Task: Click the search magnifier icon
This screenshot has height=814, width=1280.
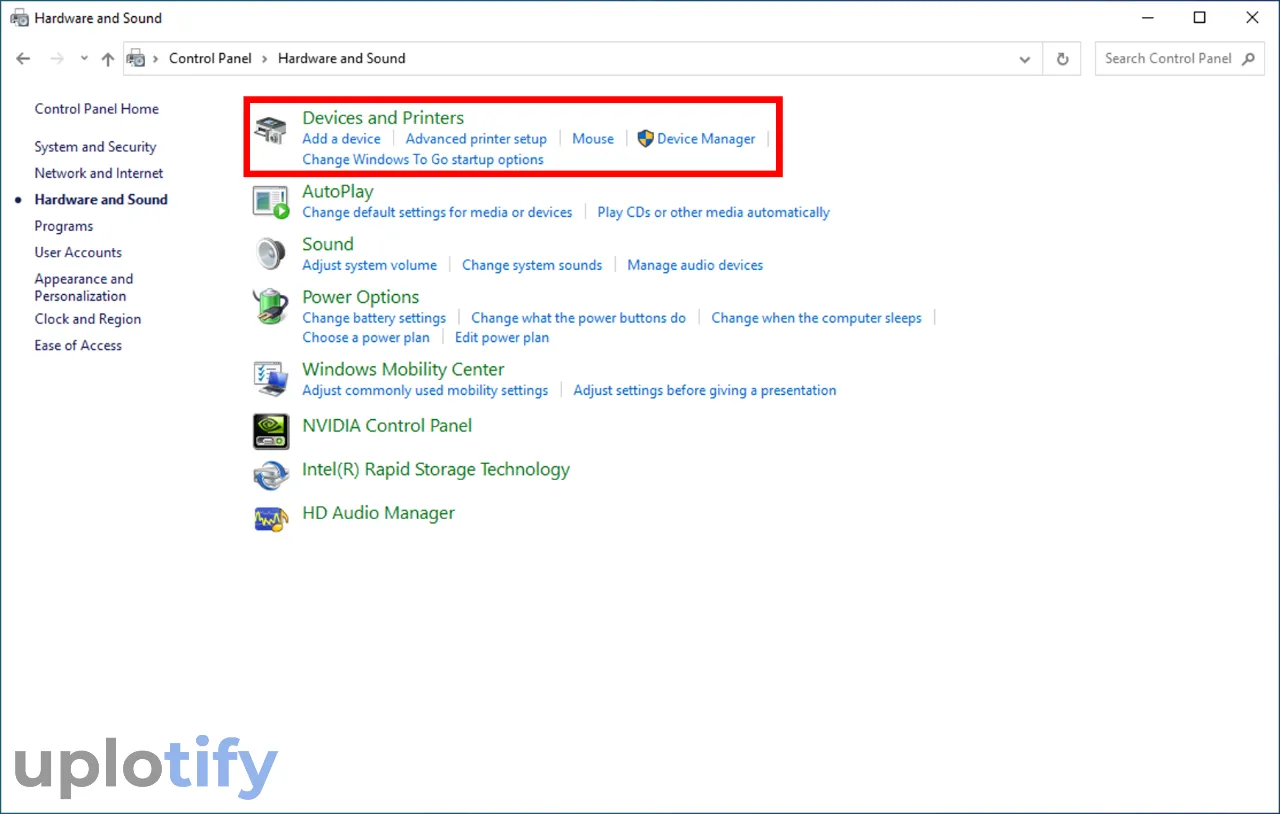Action: pyautogui.click(x=1248, y=59)
